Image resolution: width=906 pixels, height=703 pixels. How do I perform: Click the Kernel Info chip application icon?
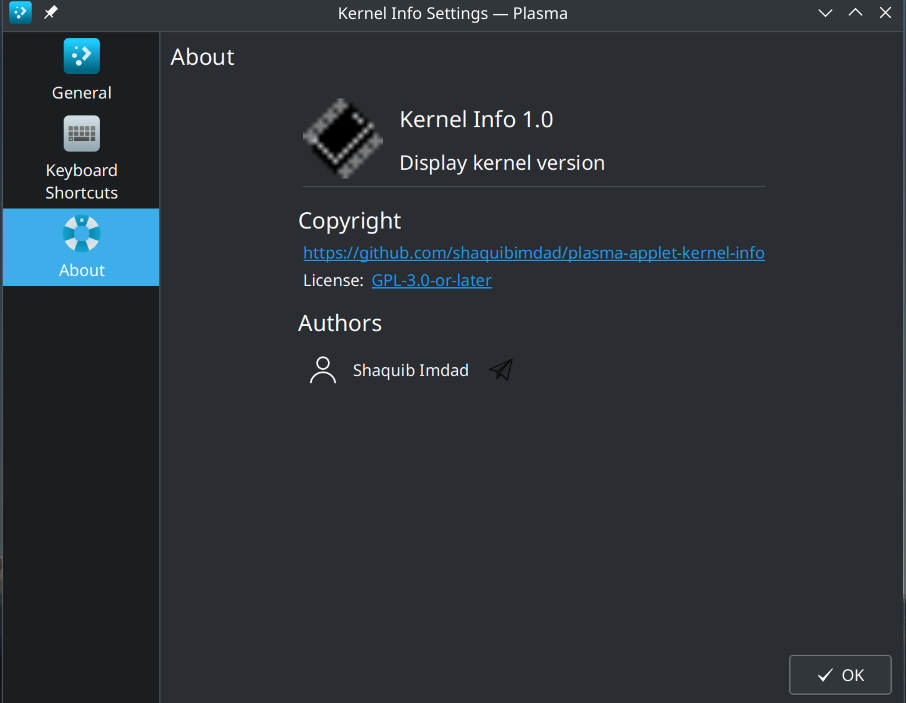click(343, 139)
